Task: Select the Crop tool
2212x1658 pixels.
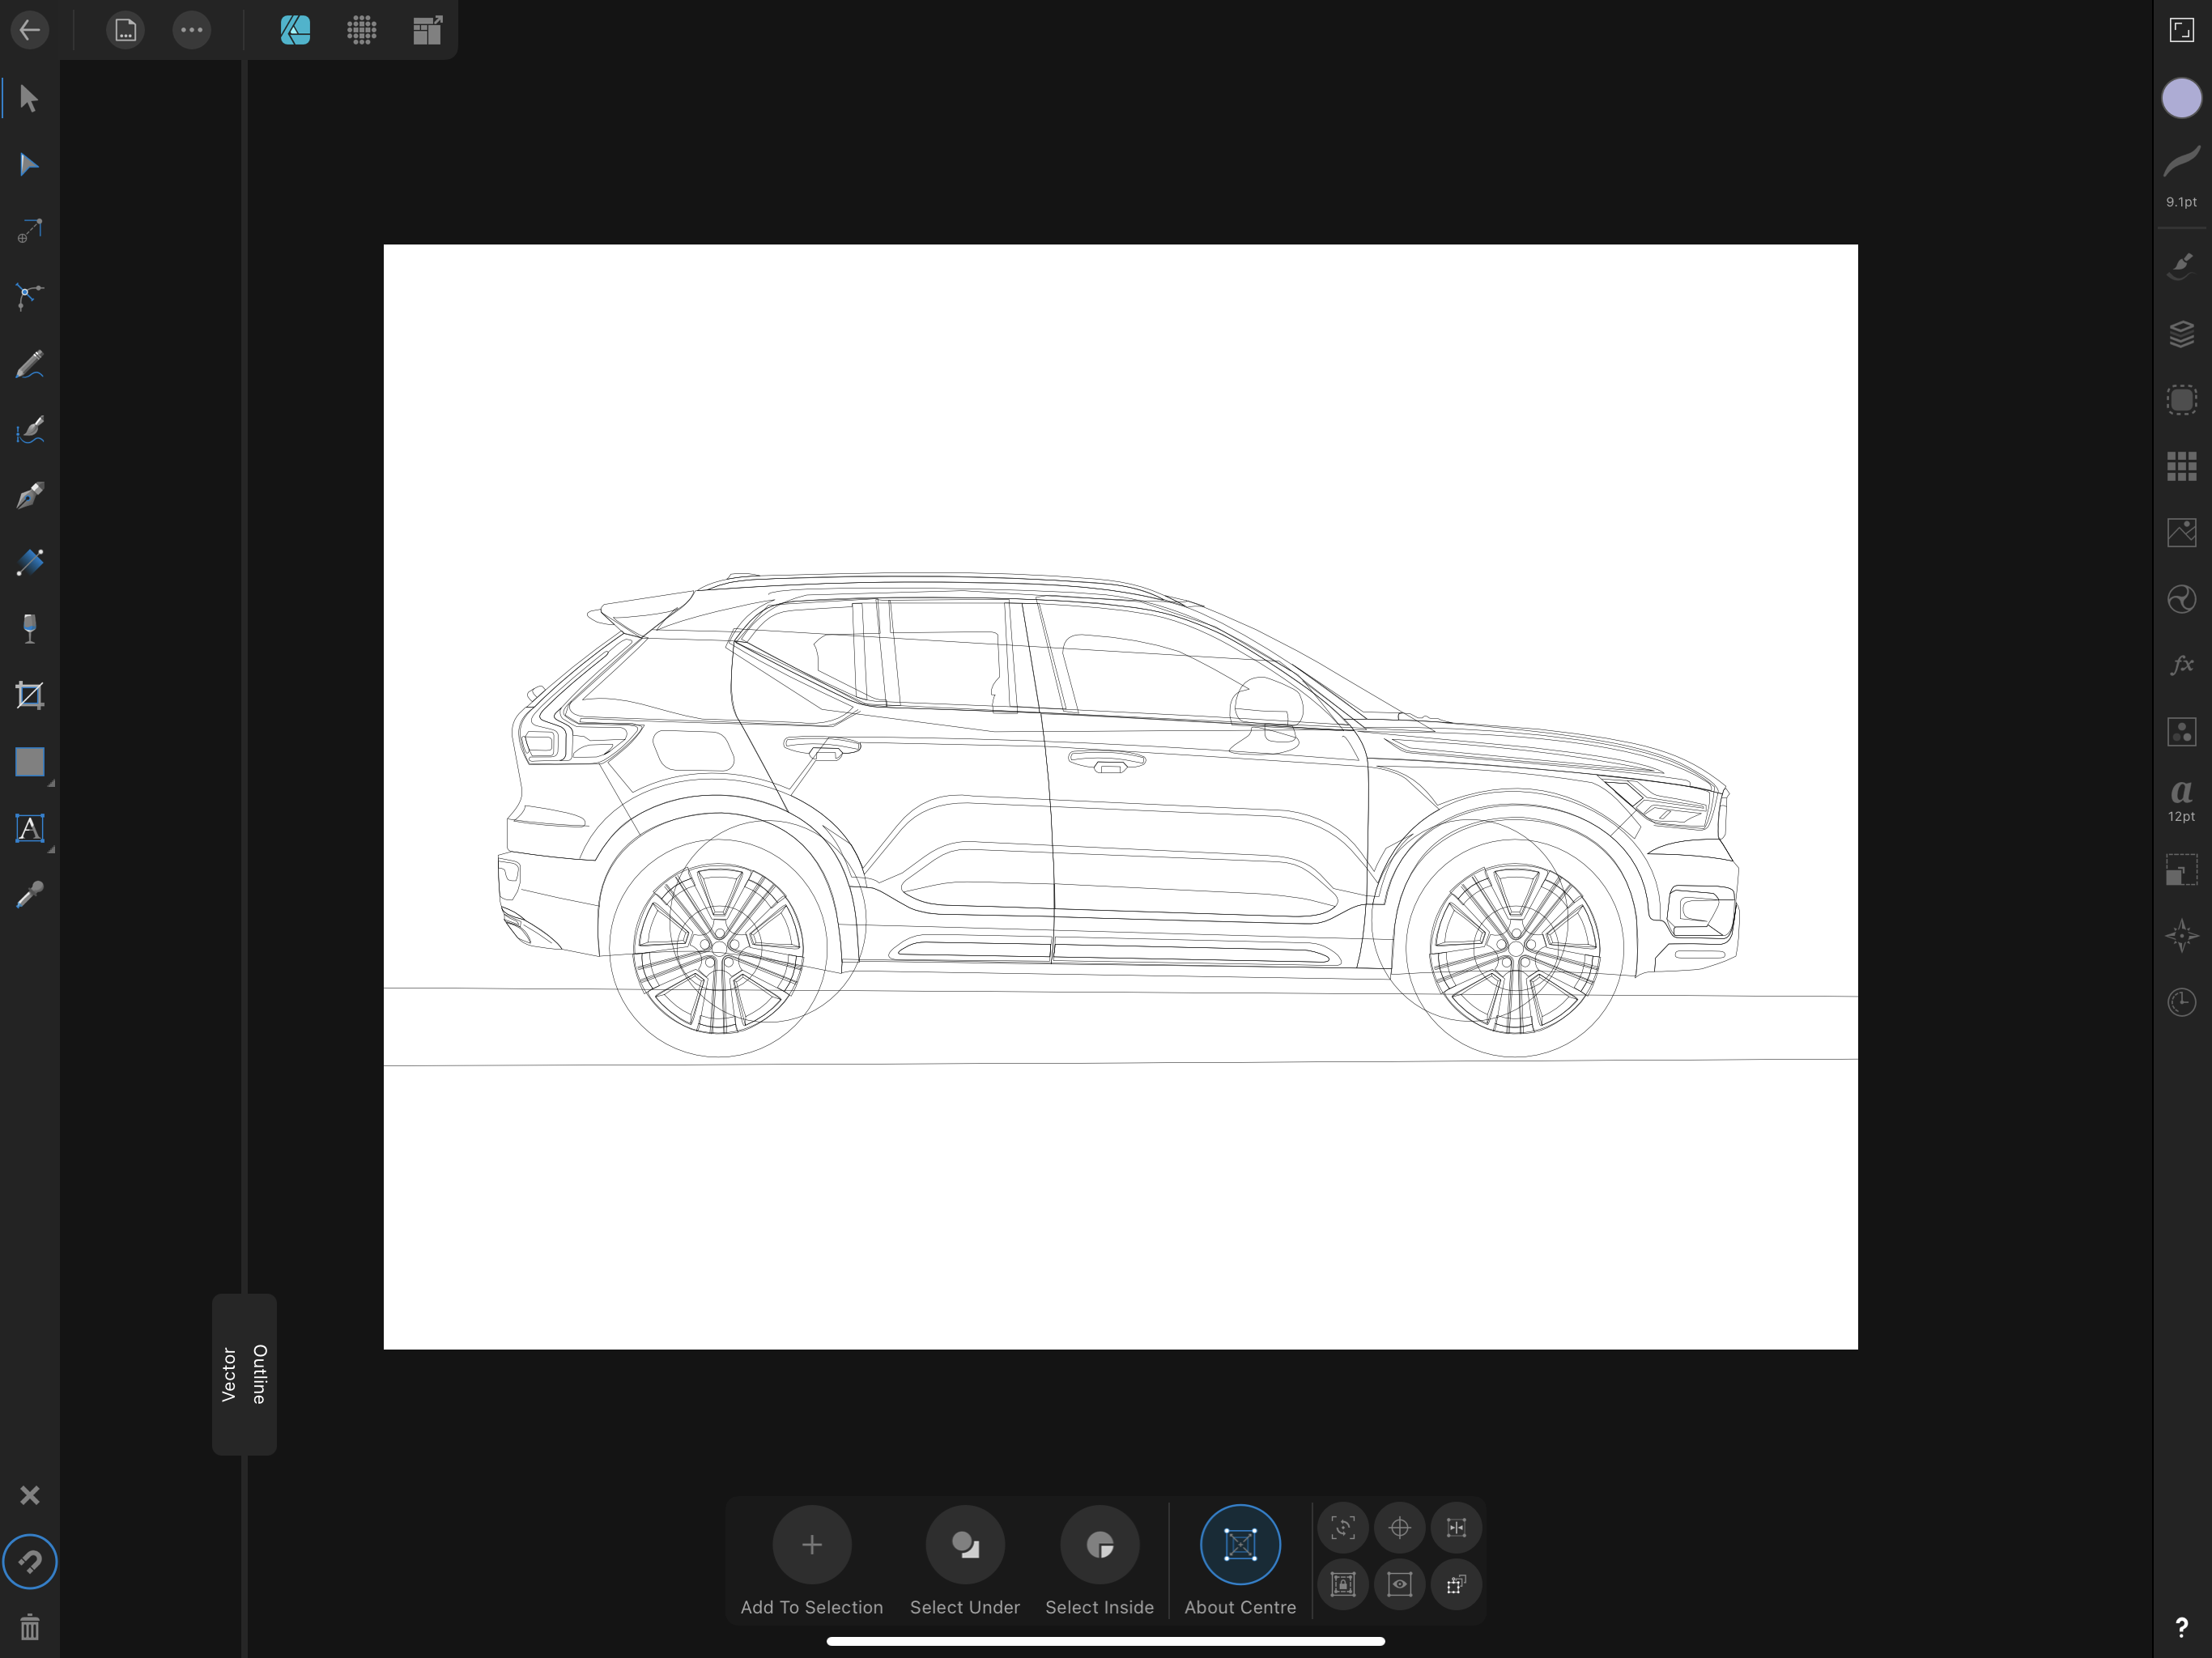Action: [29, 695]
